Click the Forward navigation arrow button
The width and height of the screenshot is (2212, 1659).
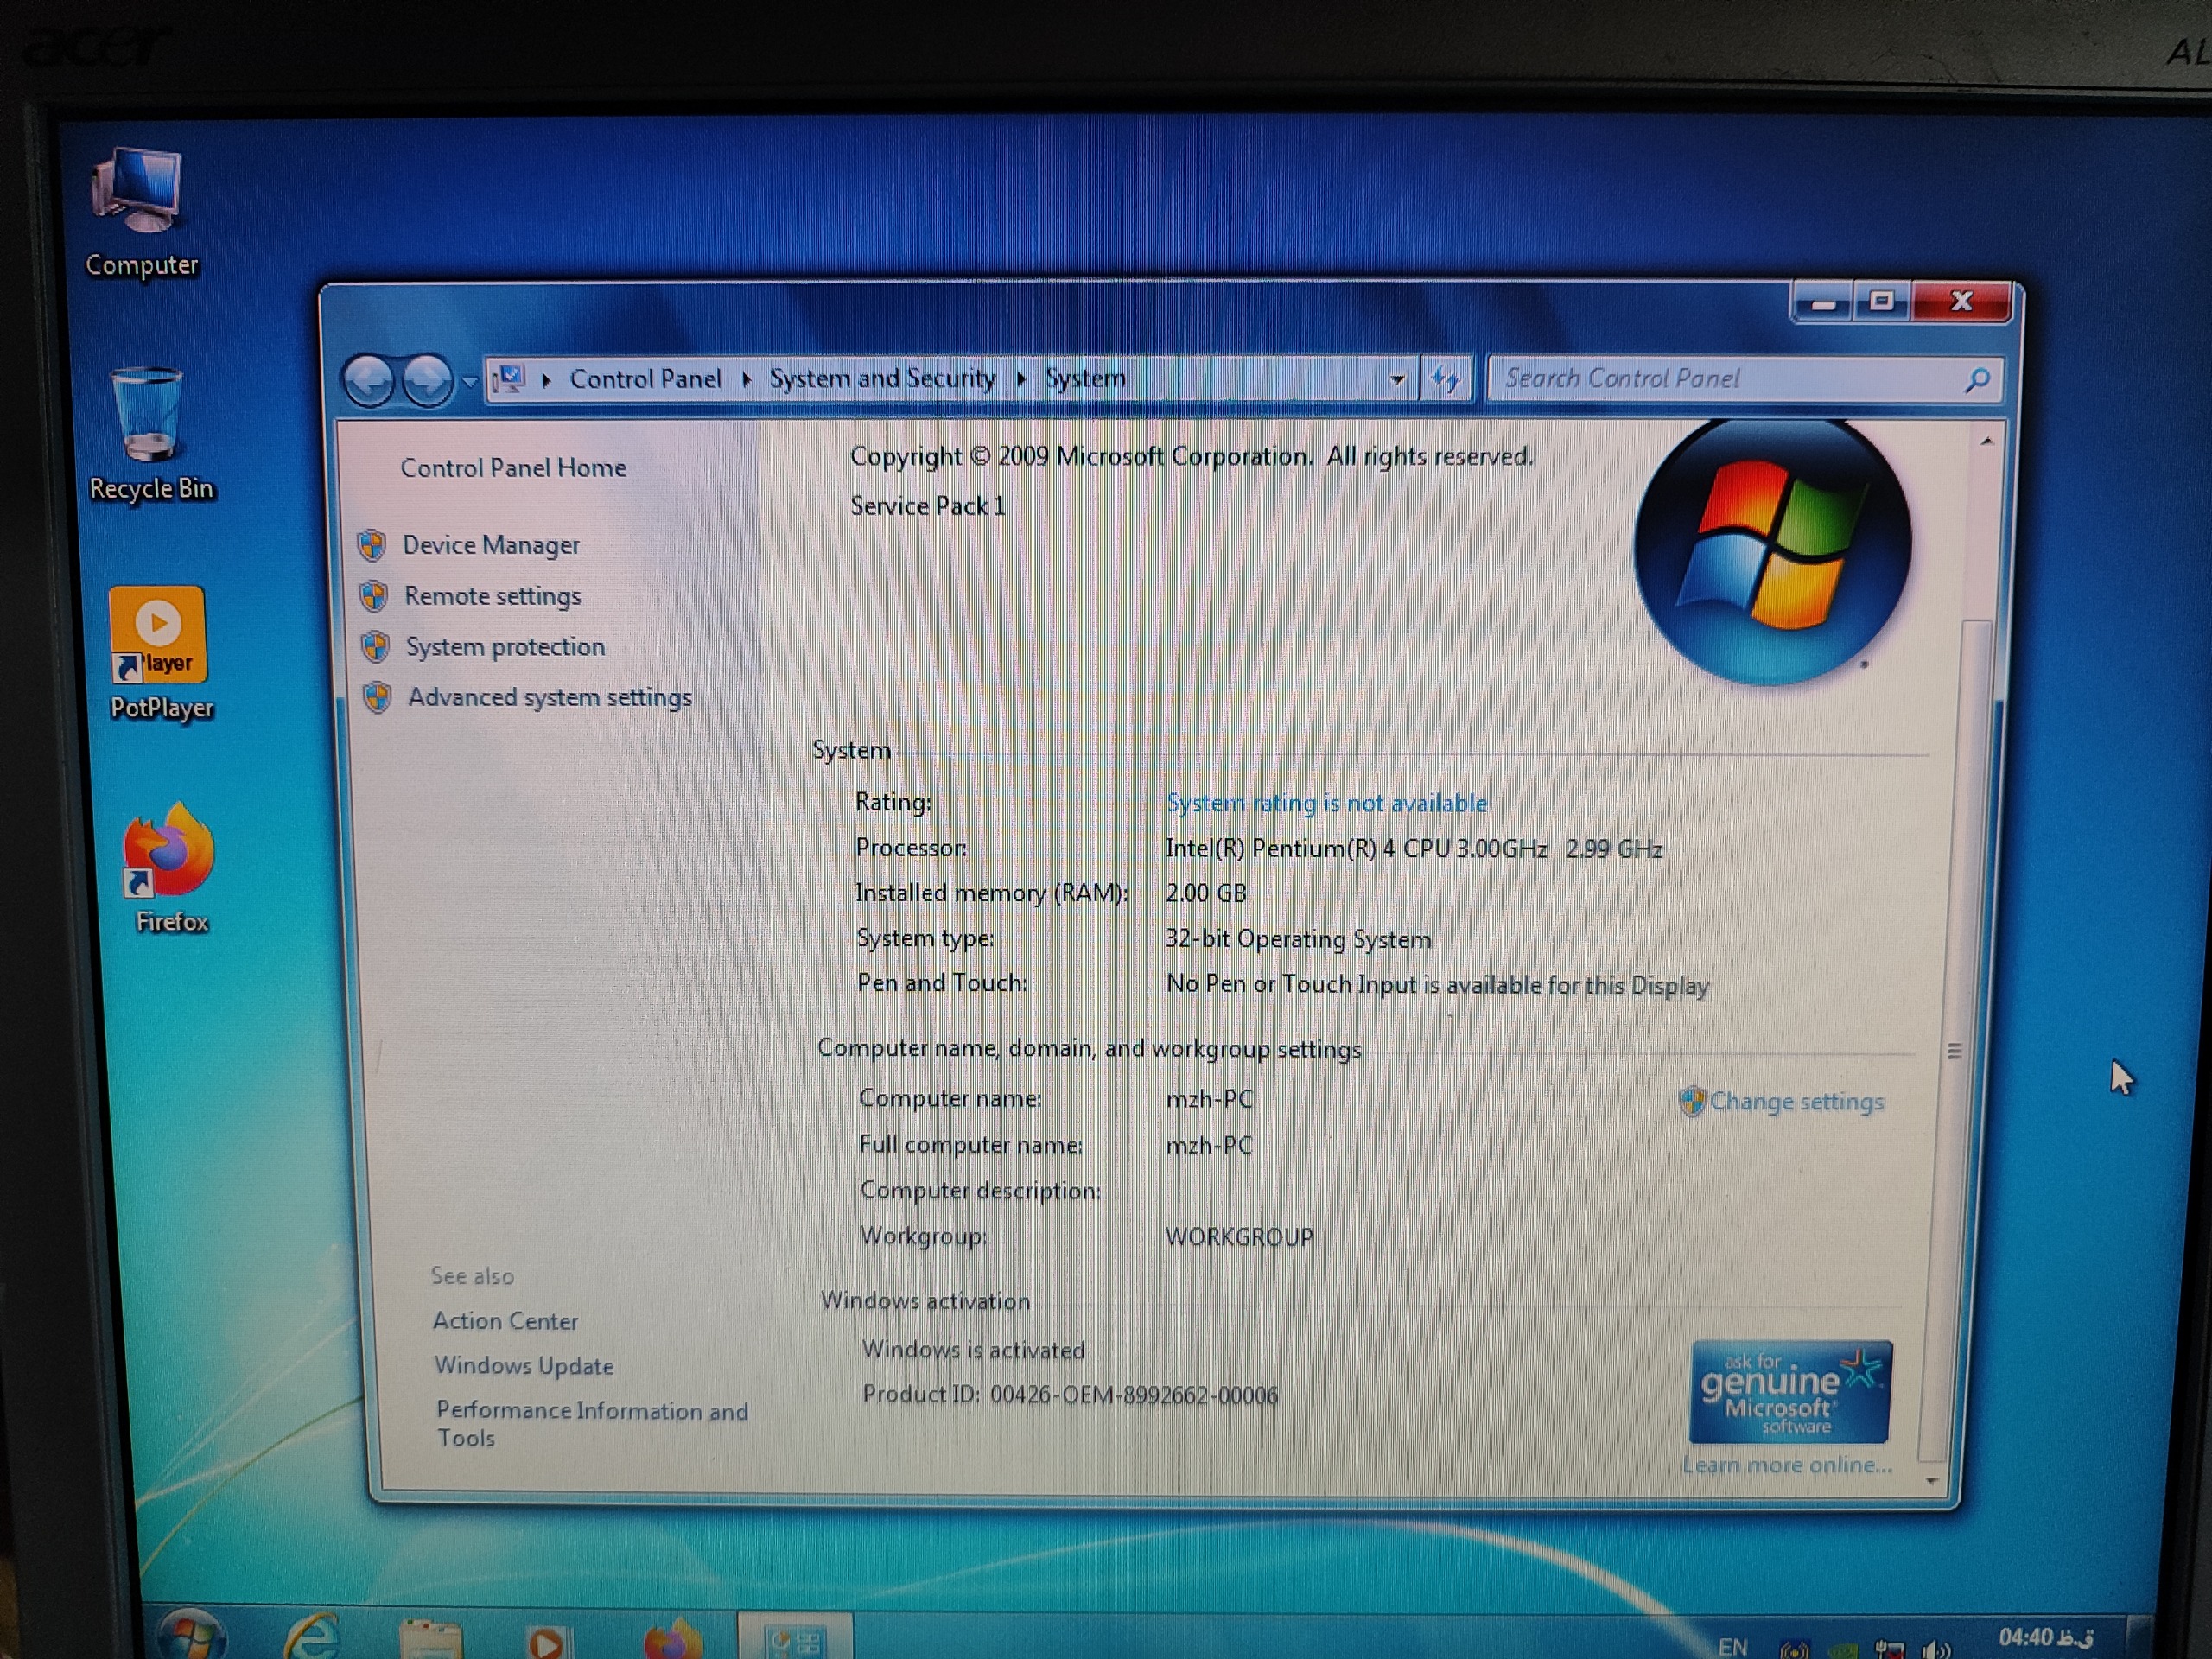click(x=427, y=381)
